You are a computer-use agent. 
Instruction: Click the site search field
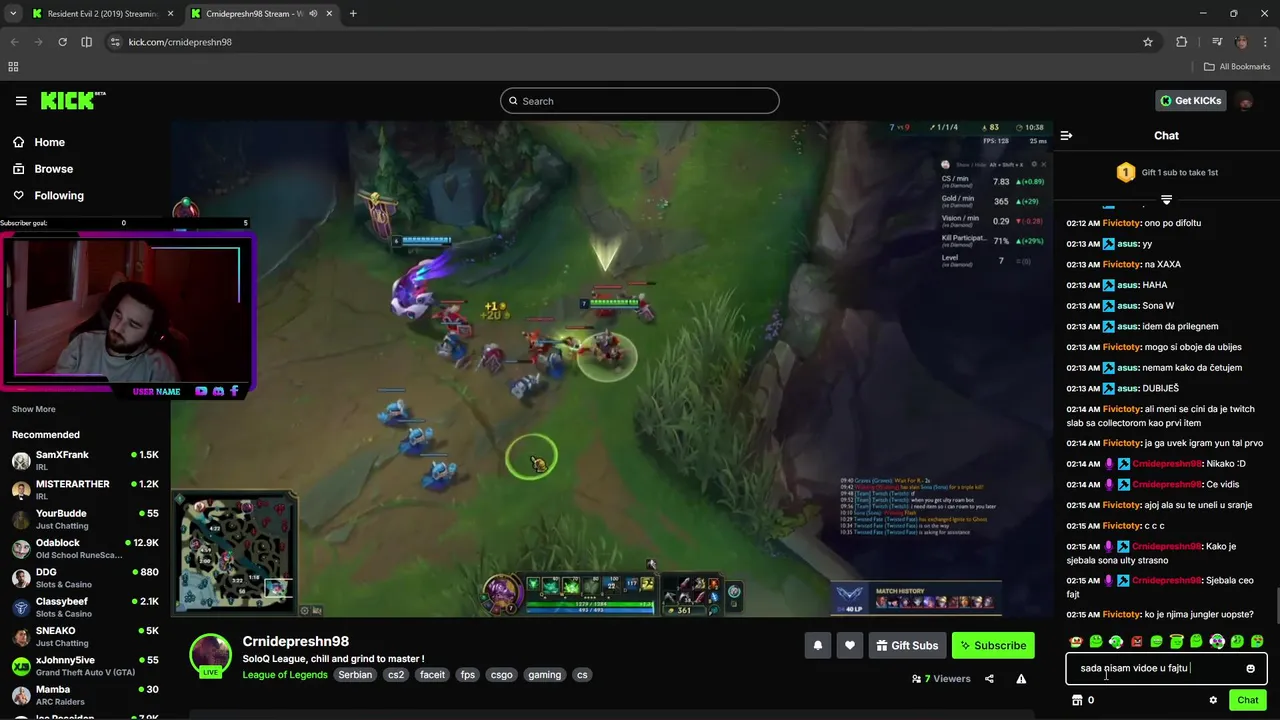tap(640, 101)
